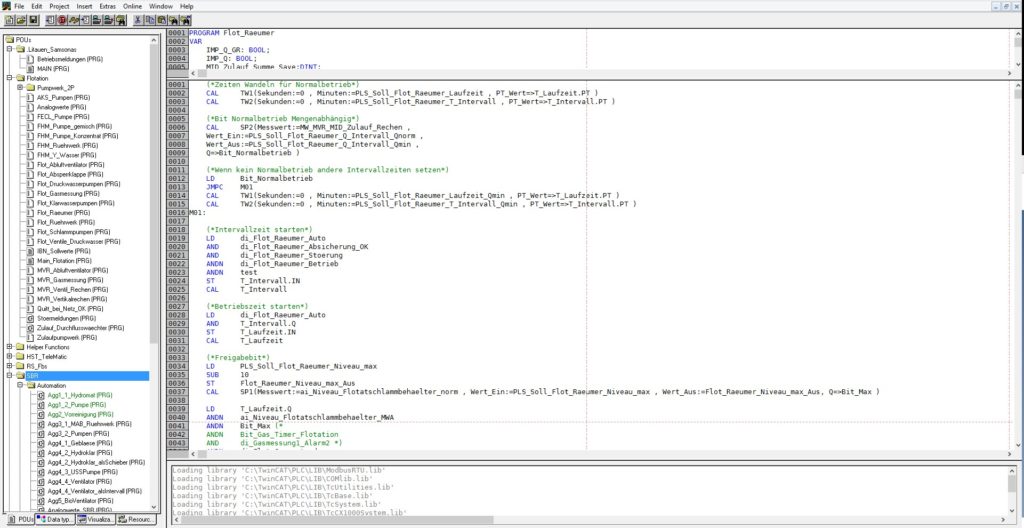Switch to the Data types tab

pos(56,520)
